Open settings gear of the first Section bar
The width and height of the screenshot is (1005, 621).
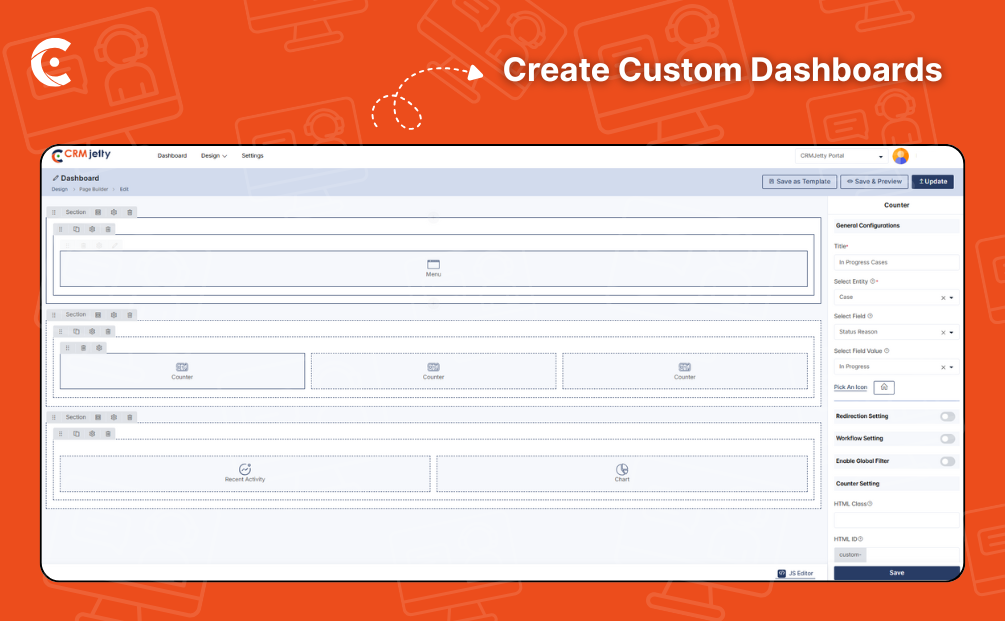(114, 212)
